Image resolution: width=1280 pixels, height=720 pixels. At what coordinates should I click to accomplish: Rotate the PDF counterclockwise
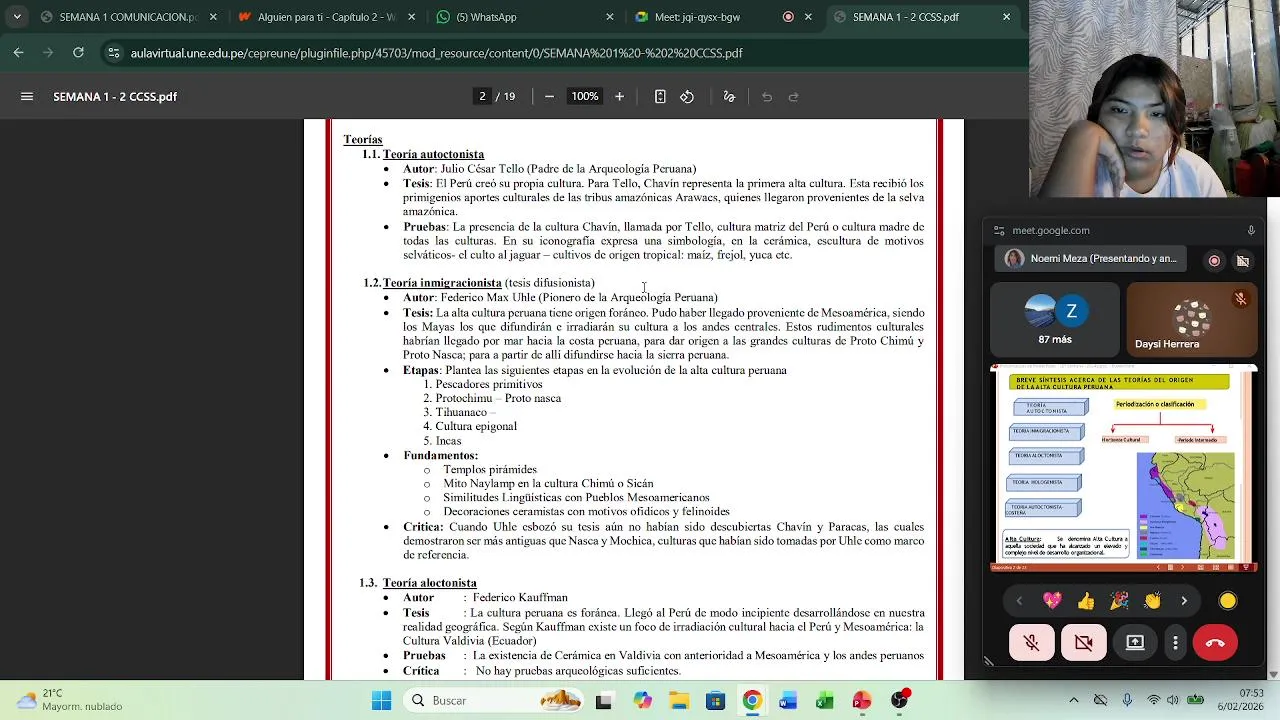click(687, 97)
